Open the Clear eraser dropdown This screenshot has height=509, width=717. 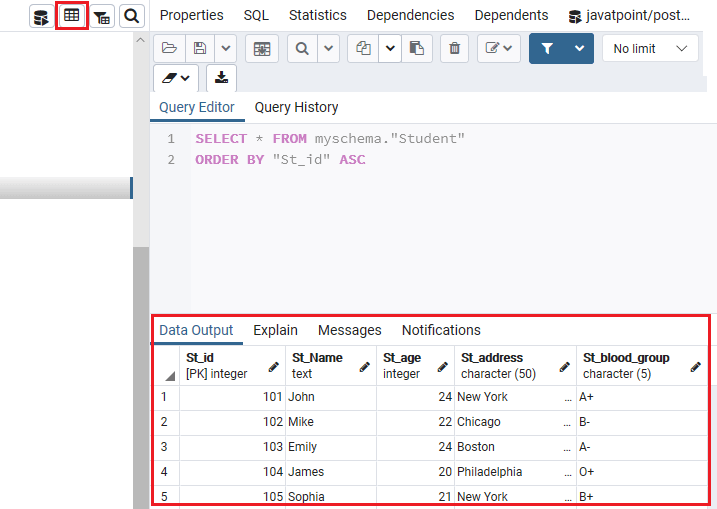click(x=176, y=78)
